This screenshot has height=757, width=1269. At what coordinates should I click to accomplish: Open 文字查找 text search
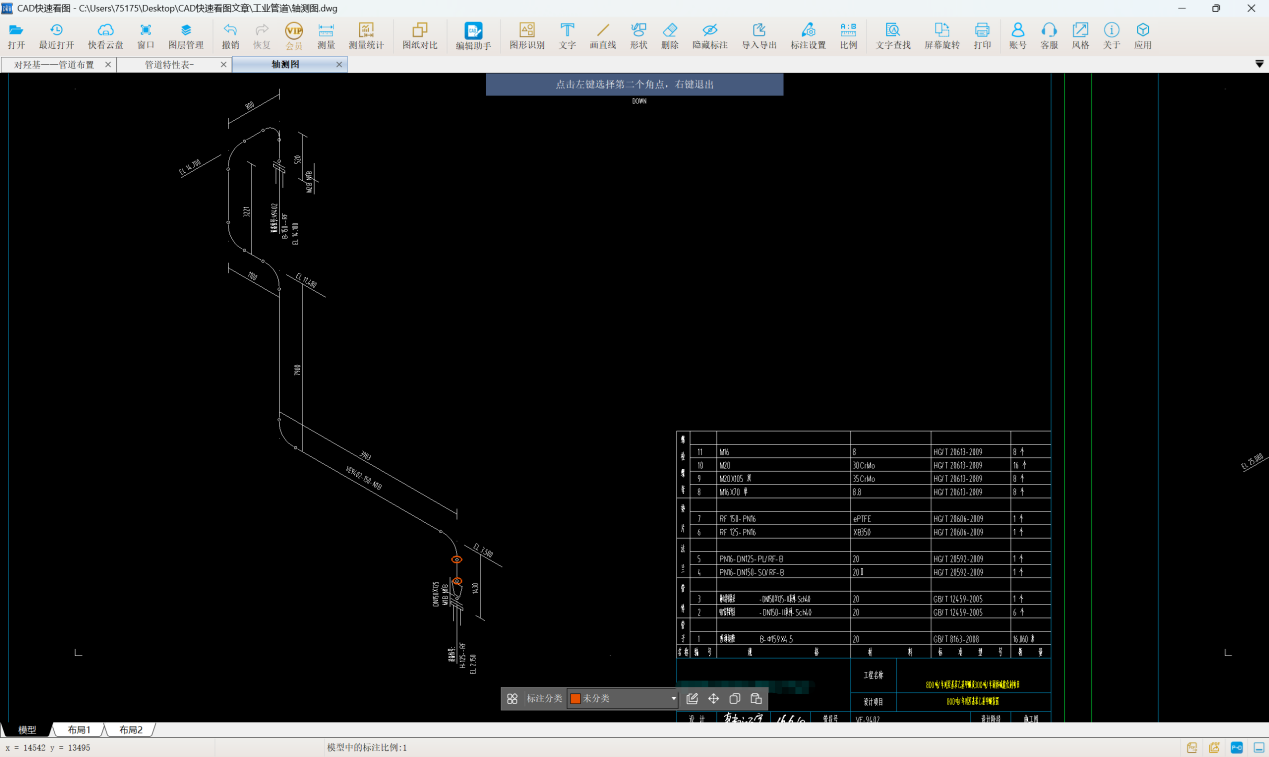pyautogui.click(x=893, y=36)
